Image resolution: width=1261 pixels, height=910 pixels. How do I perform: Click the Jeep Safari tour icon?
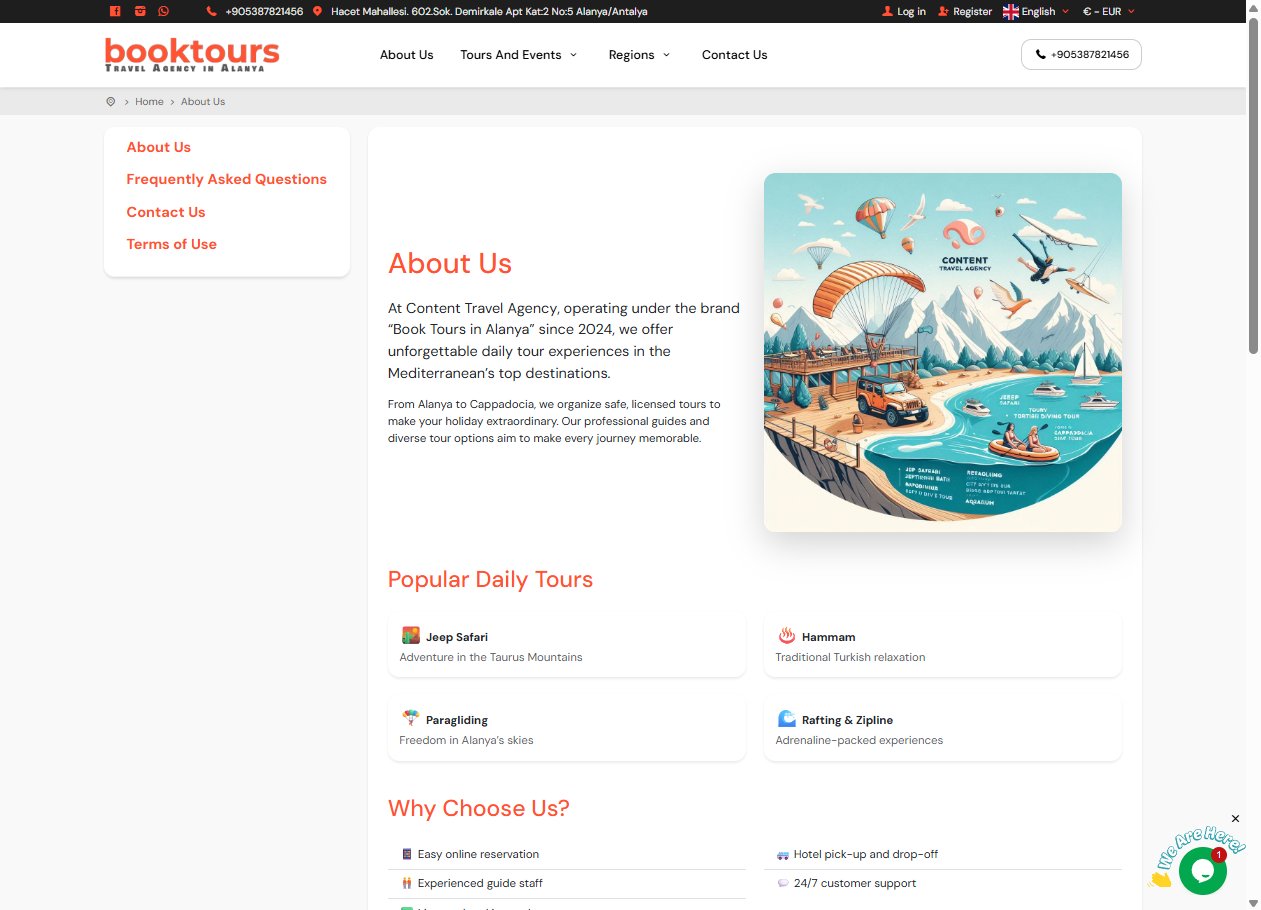(410, 636)
